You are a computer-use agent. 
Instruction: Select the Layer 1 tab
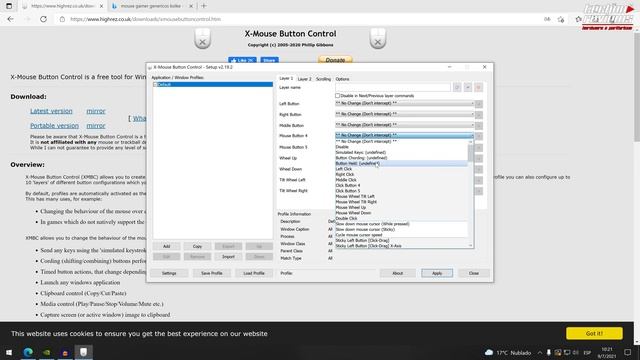click(x=286, y=78)
